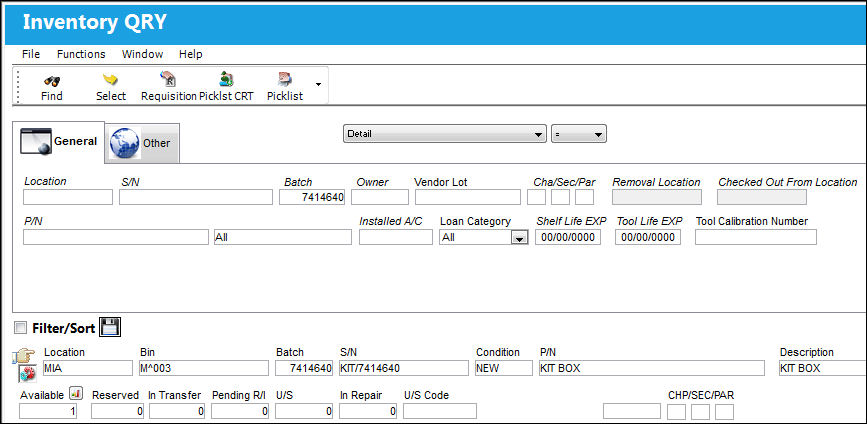Click the All field next to P/N
The width and height of the screenshot is (867, 424).
click(283, 237)
